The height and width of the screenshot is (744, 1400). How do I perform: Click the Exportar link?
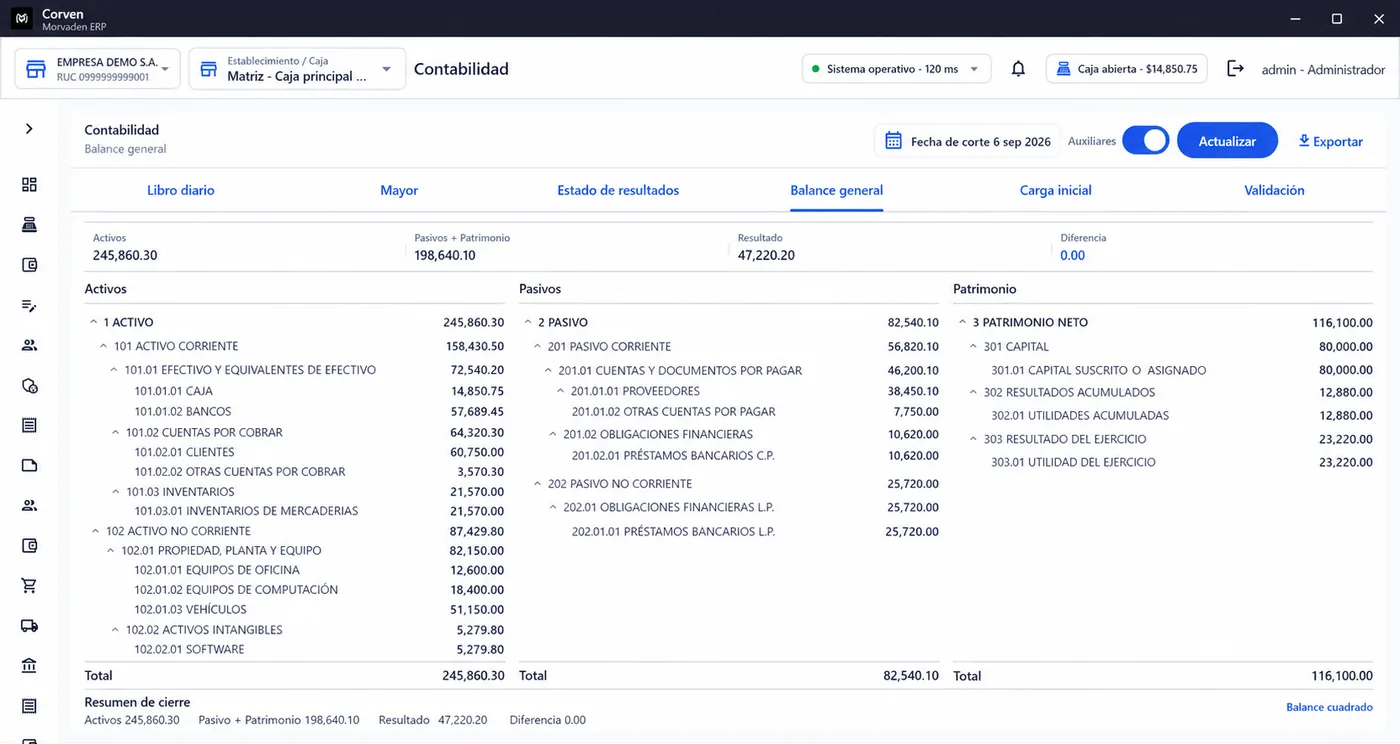point(1331,141)
